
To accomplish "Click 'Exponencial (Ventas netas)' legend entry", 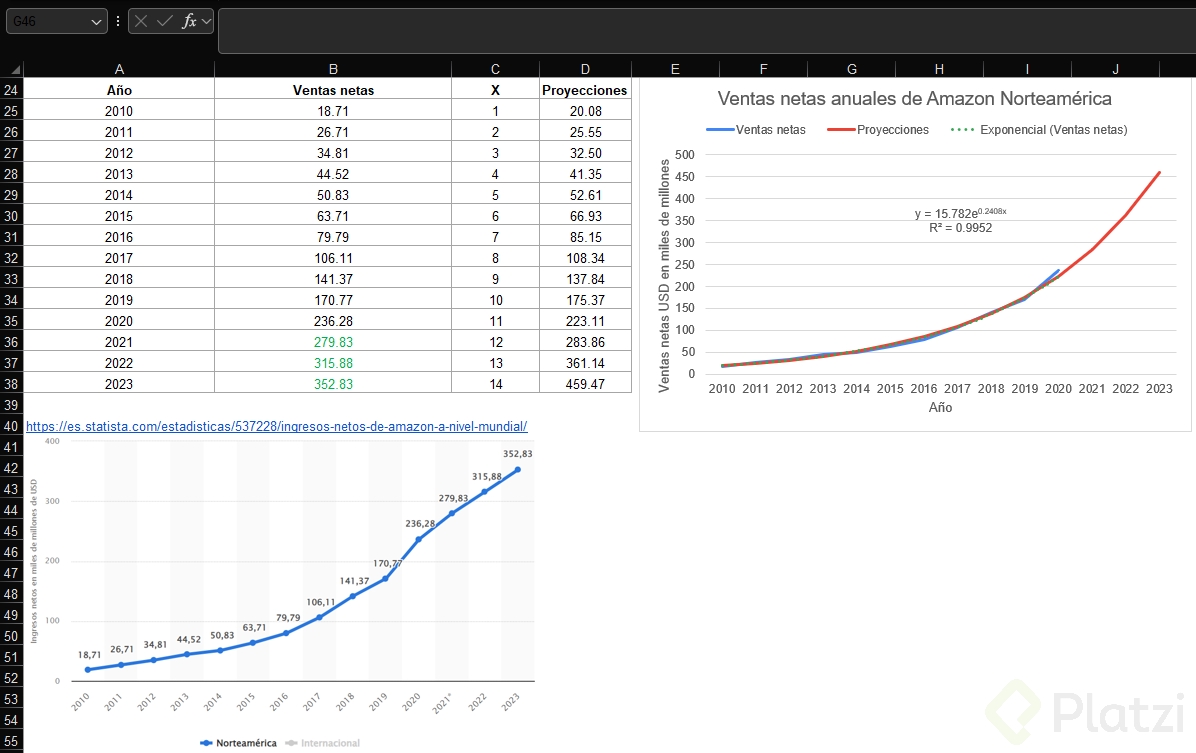I will coord(1039,130).
